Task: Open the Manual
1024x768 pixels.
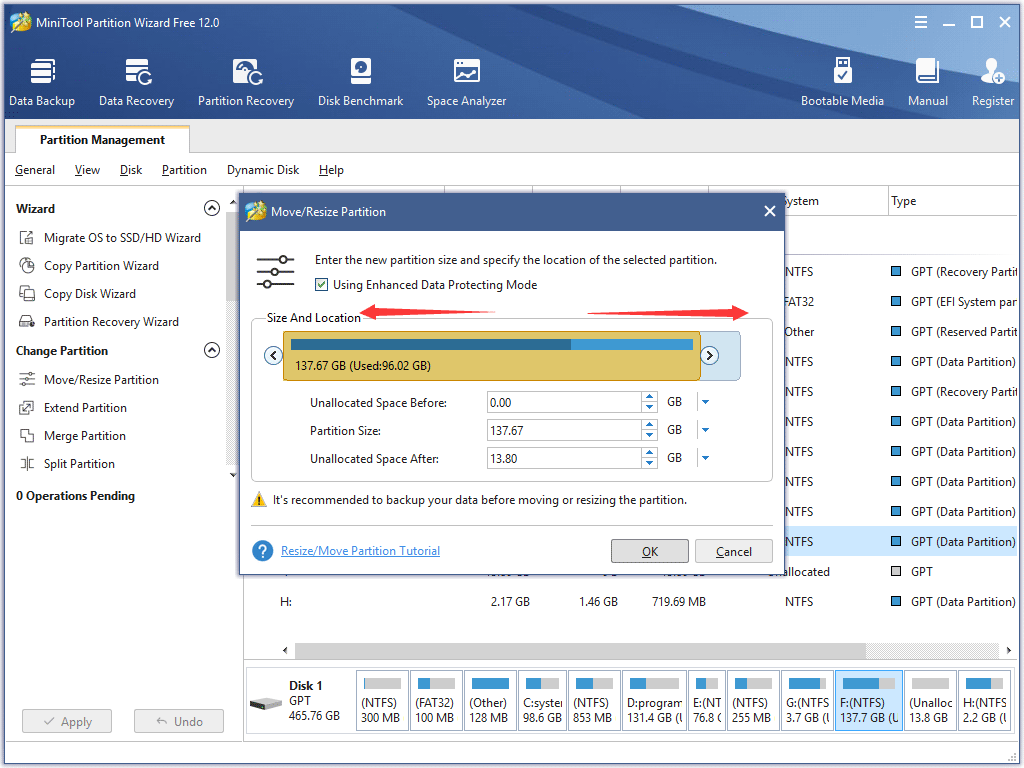Action: tap(927, 80)
